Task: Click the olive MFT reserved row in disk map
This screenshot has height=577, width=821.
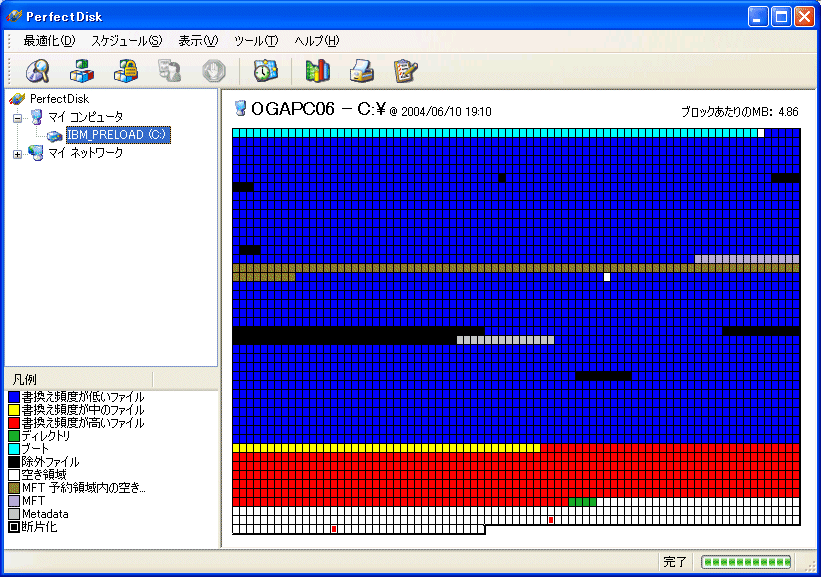Action: click(x=516, y=268)
